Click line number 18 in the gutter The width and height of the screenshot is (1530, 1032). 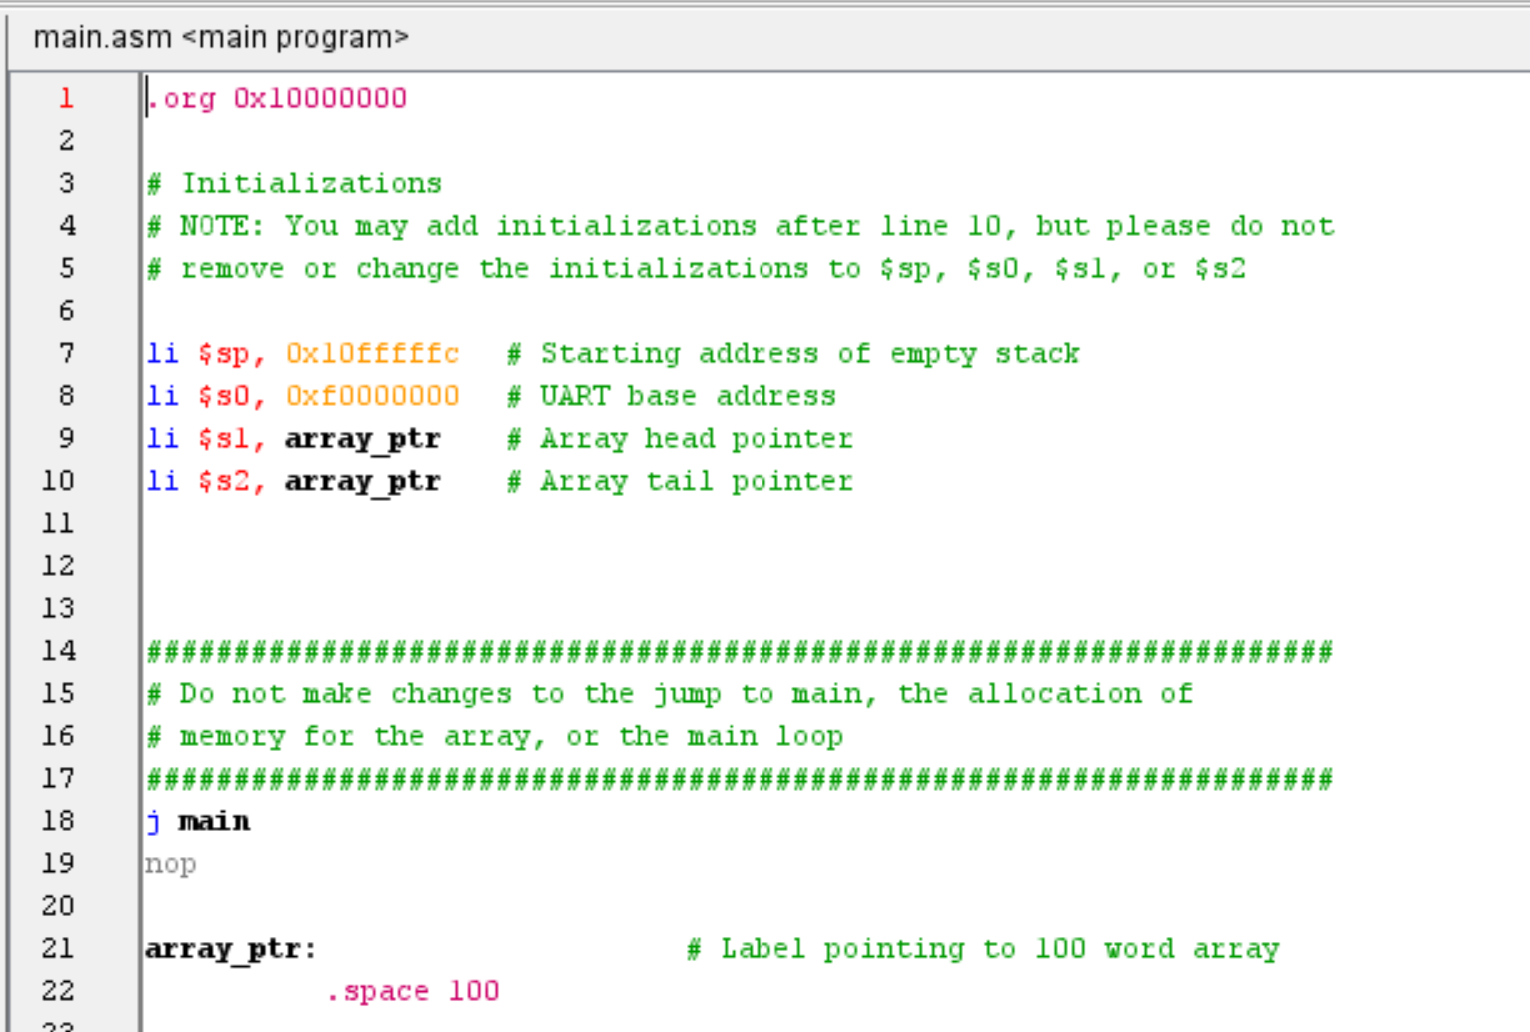58,820
